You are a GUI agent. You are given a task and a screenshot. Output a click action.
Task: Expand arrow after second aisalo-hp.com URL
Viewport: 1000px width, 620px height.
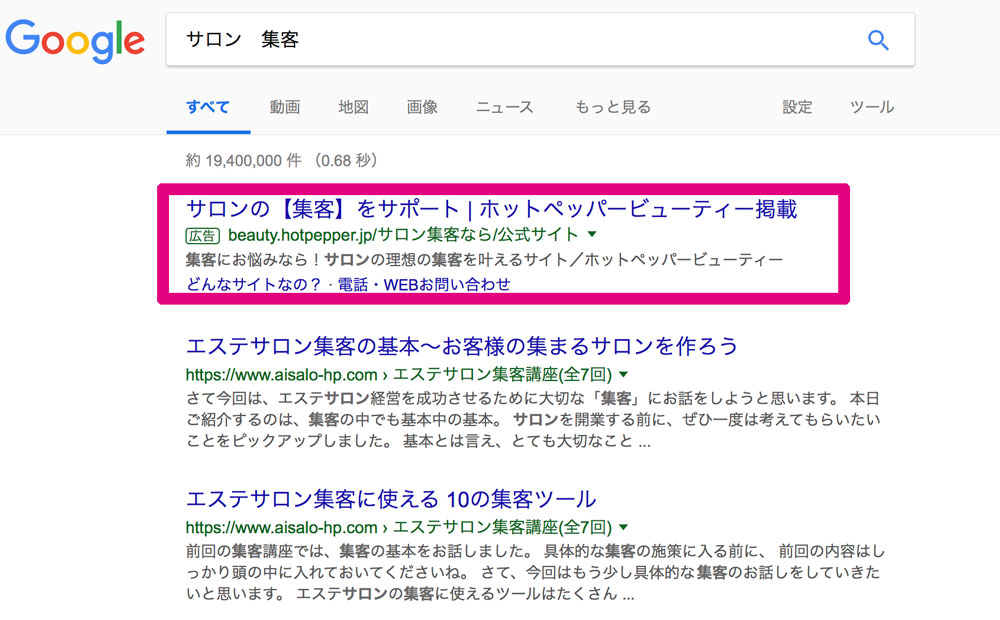(x=624, y=527)
